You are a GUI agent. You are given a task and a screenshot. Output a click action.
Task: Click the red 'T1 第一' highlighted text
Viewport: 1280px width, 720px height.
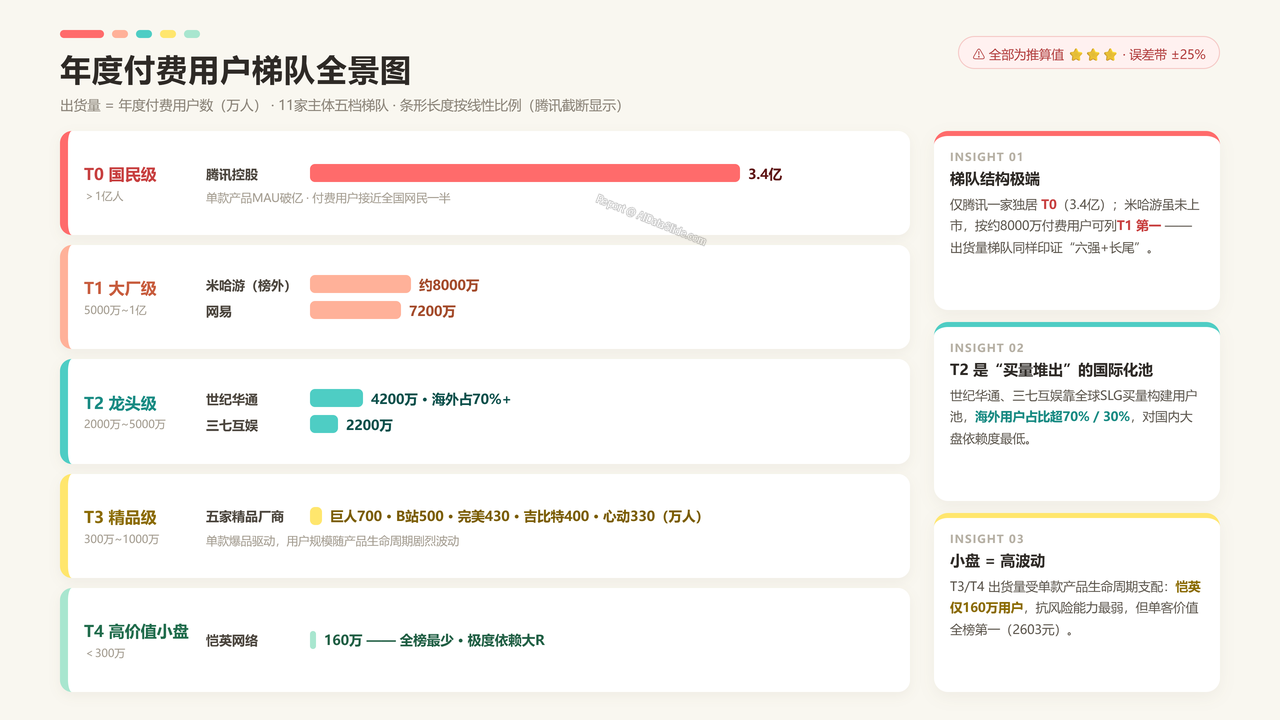[x=1138, y=226]
